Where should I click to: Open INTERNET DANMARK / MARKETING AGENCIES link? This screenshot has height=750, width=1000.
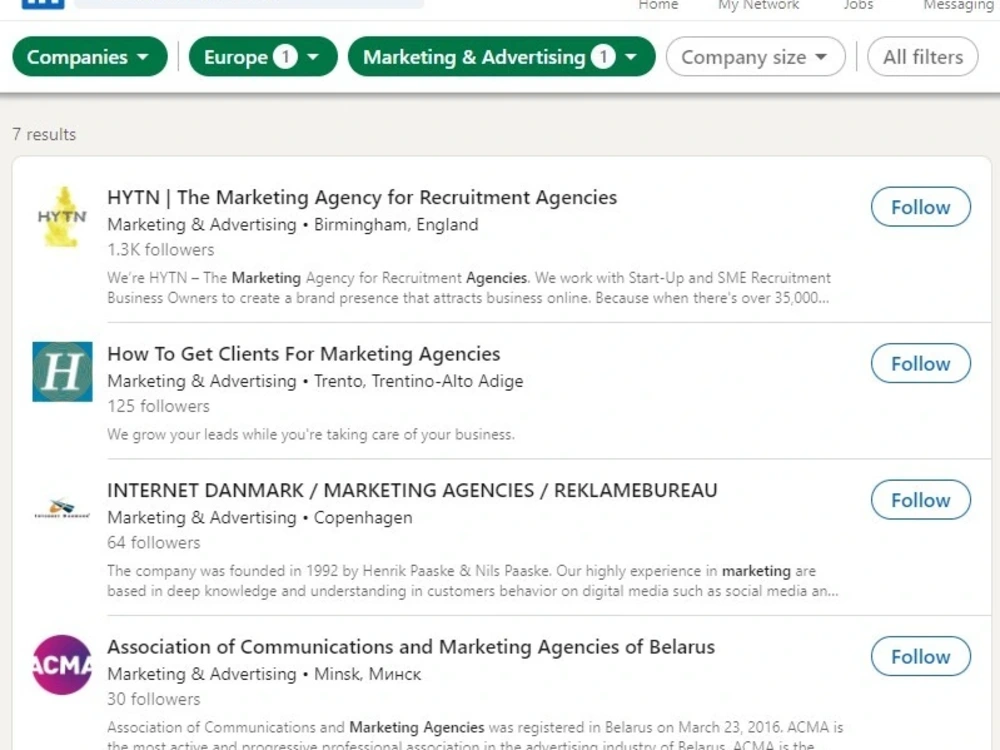pos(412,490)
